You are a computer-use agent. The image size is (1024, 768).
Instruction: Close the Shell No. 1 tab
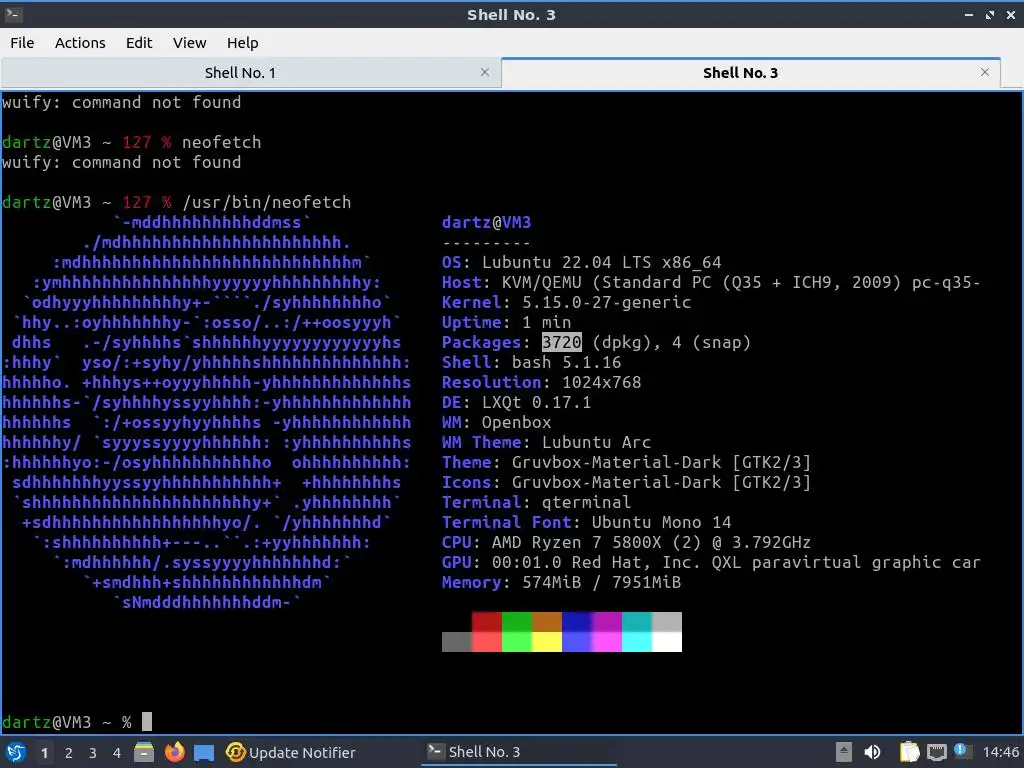coord(485,72)
